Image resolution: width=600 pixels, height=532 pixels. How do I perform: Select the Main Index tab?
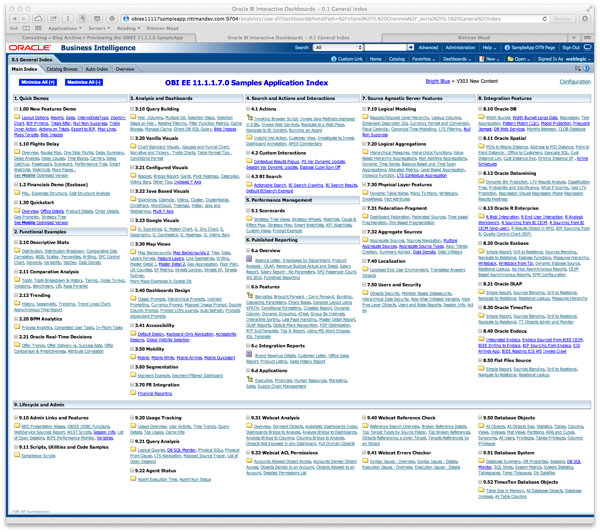(24, 69)
